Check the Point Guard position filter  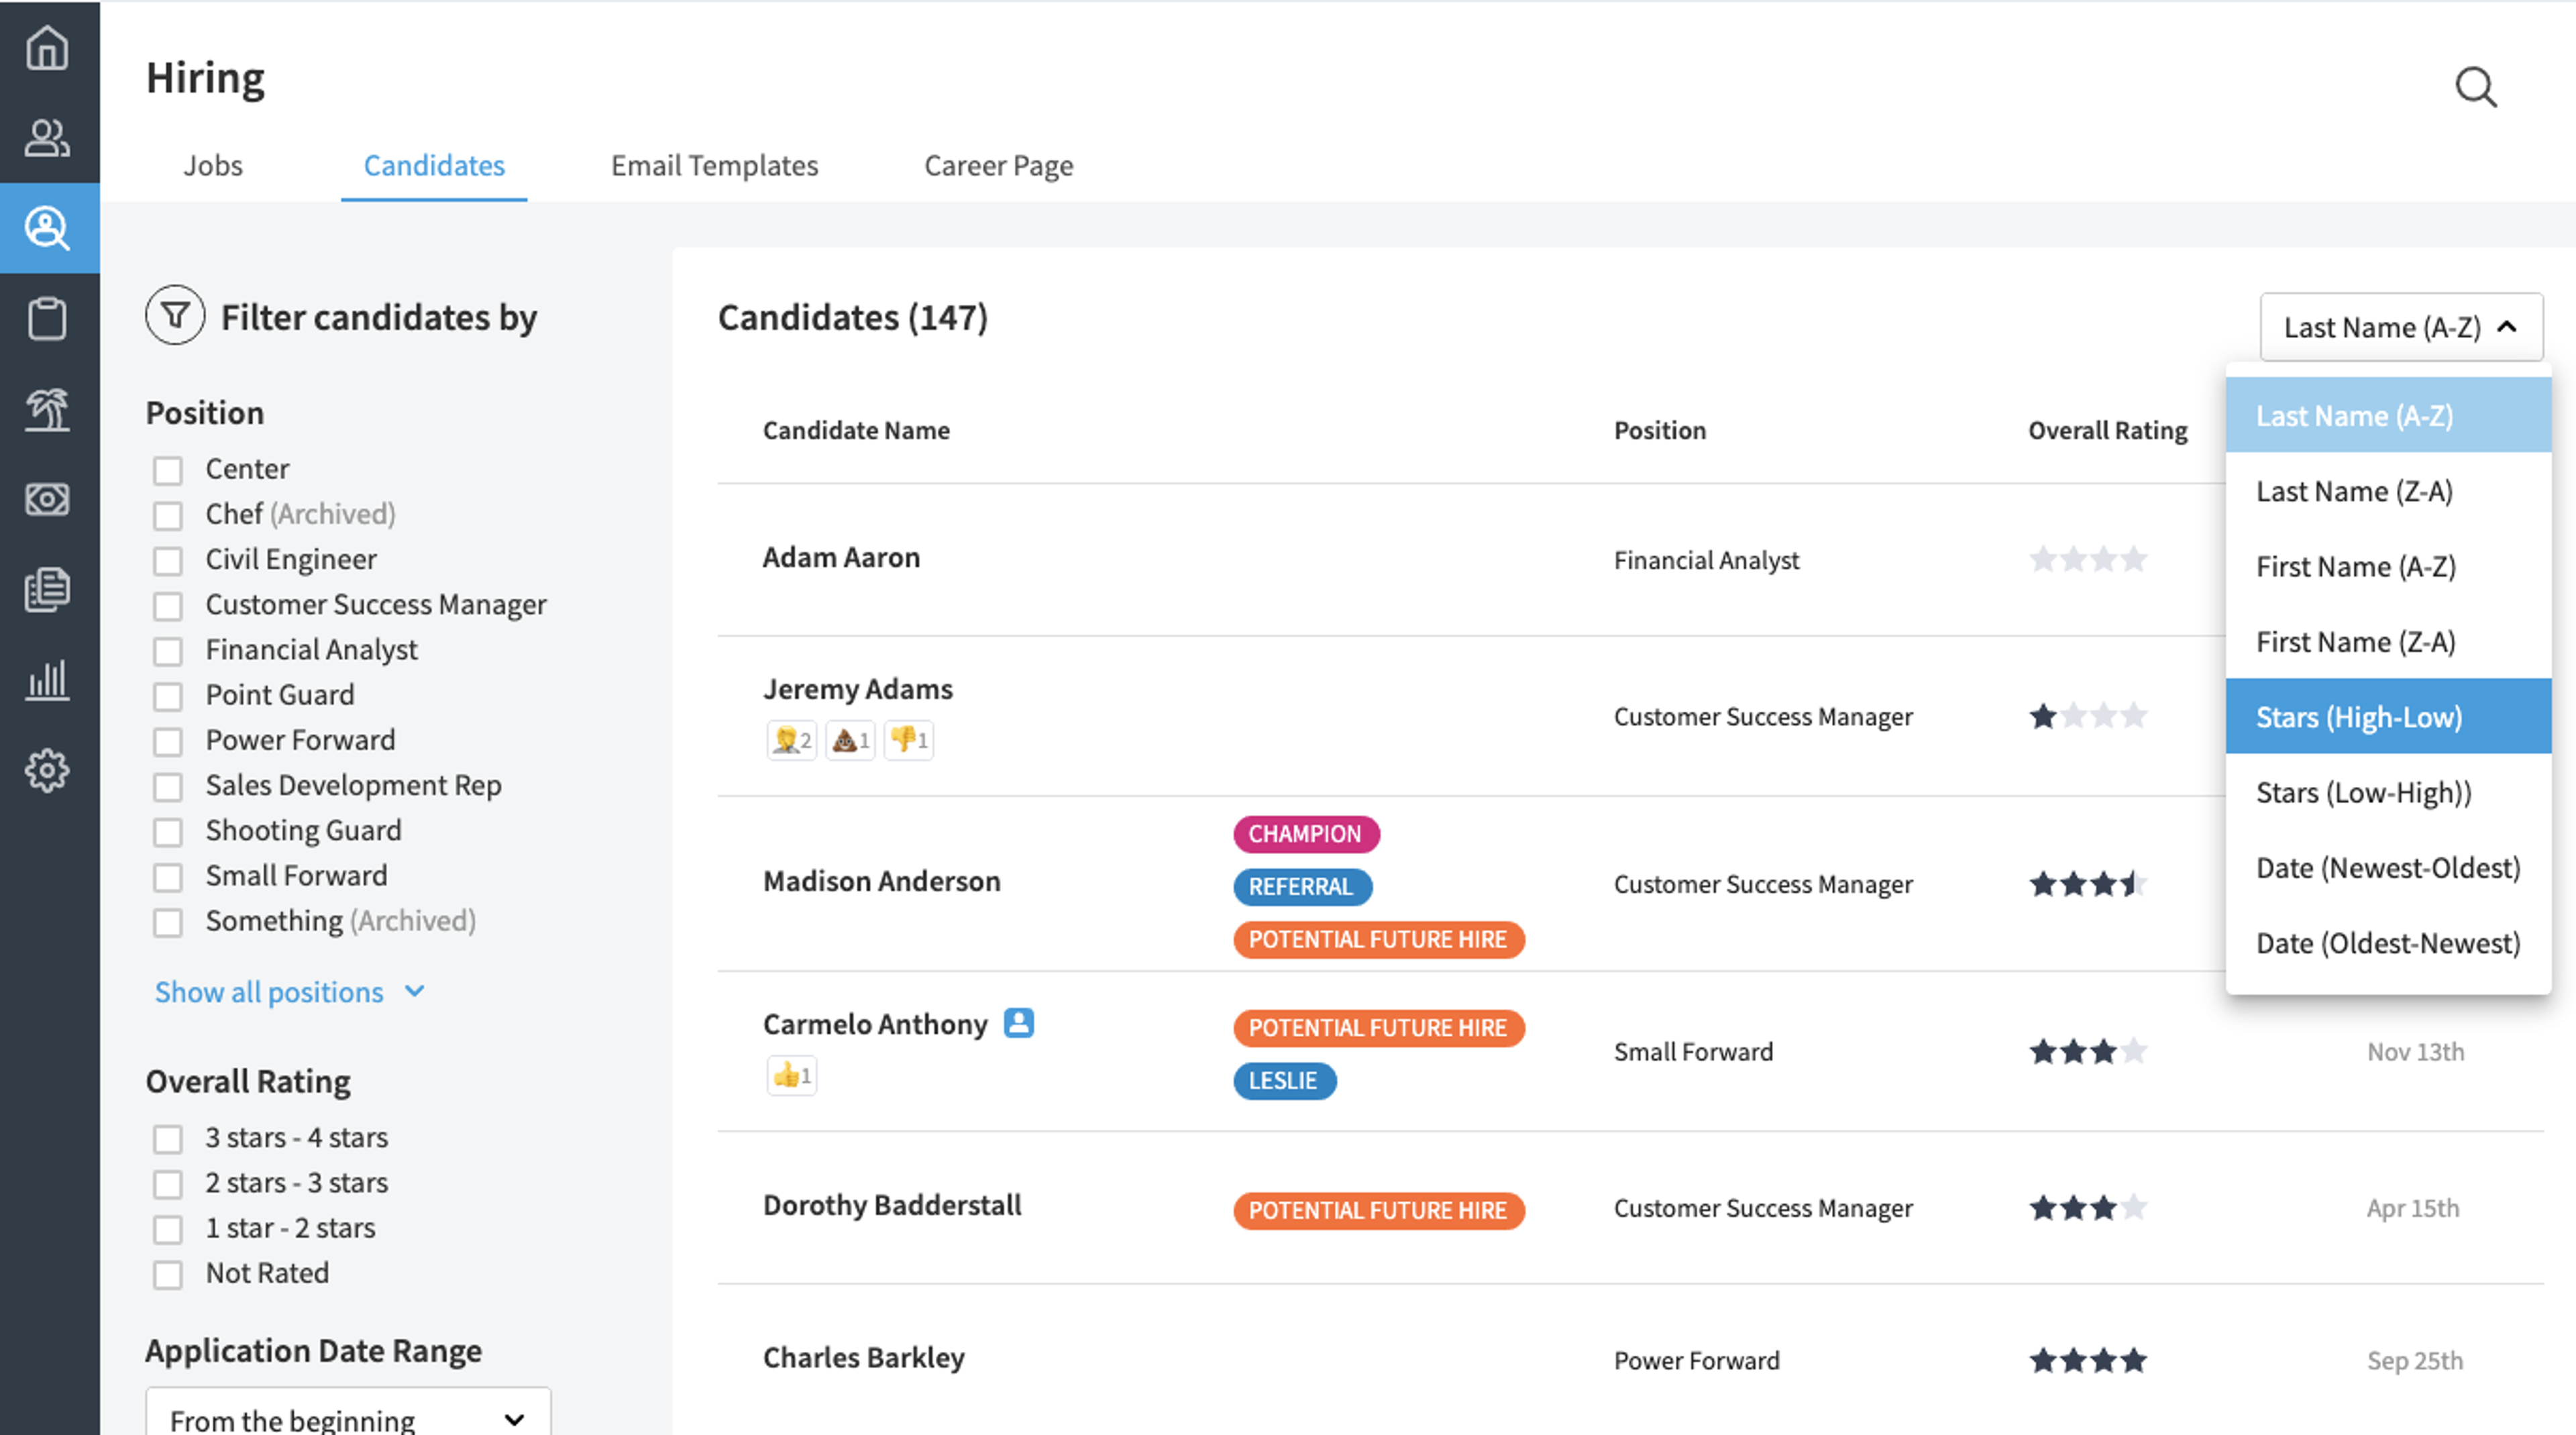[x=168, y=696]
